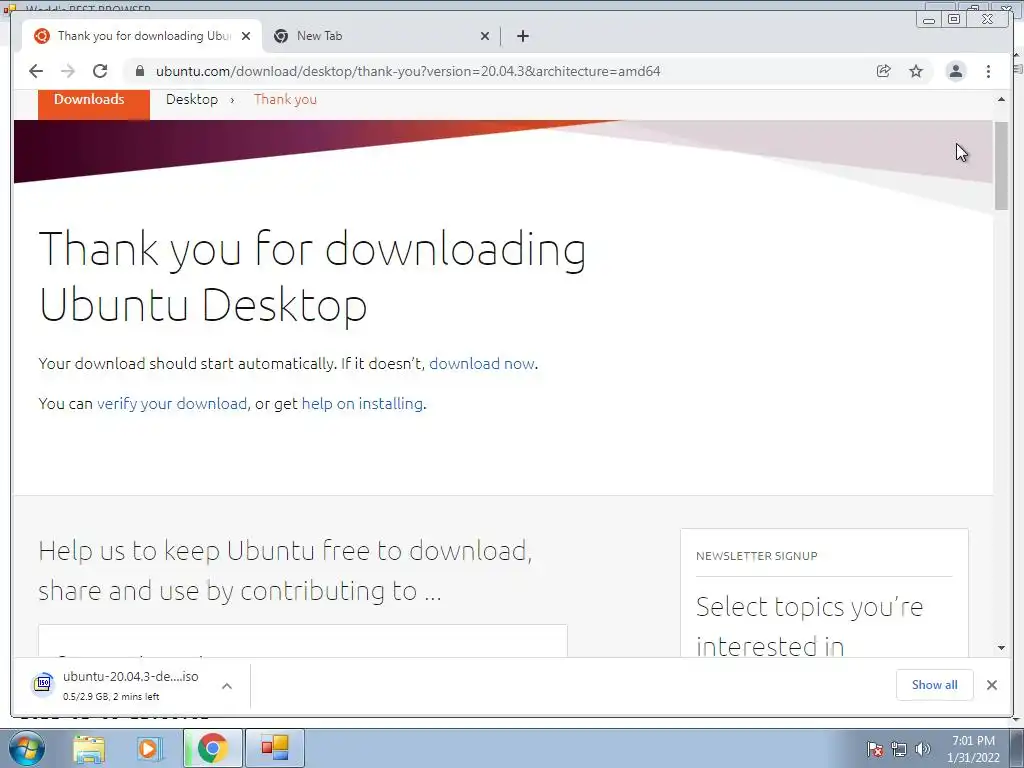The image size is (1024, 768).
Task: Open the taskbar clock and date
Action: pos(973,749)
